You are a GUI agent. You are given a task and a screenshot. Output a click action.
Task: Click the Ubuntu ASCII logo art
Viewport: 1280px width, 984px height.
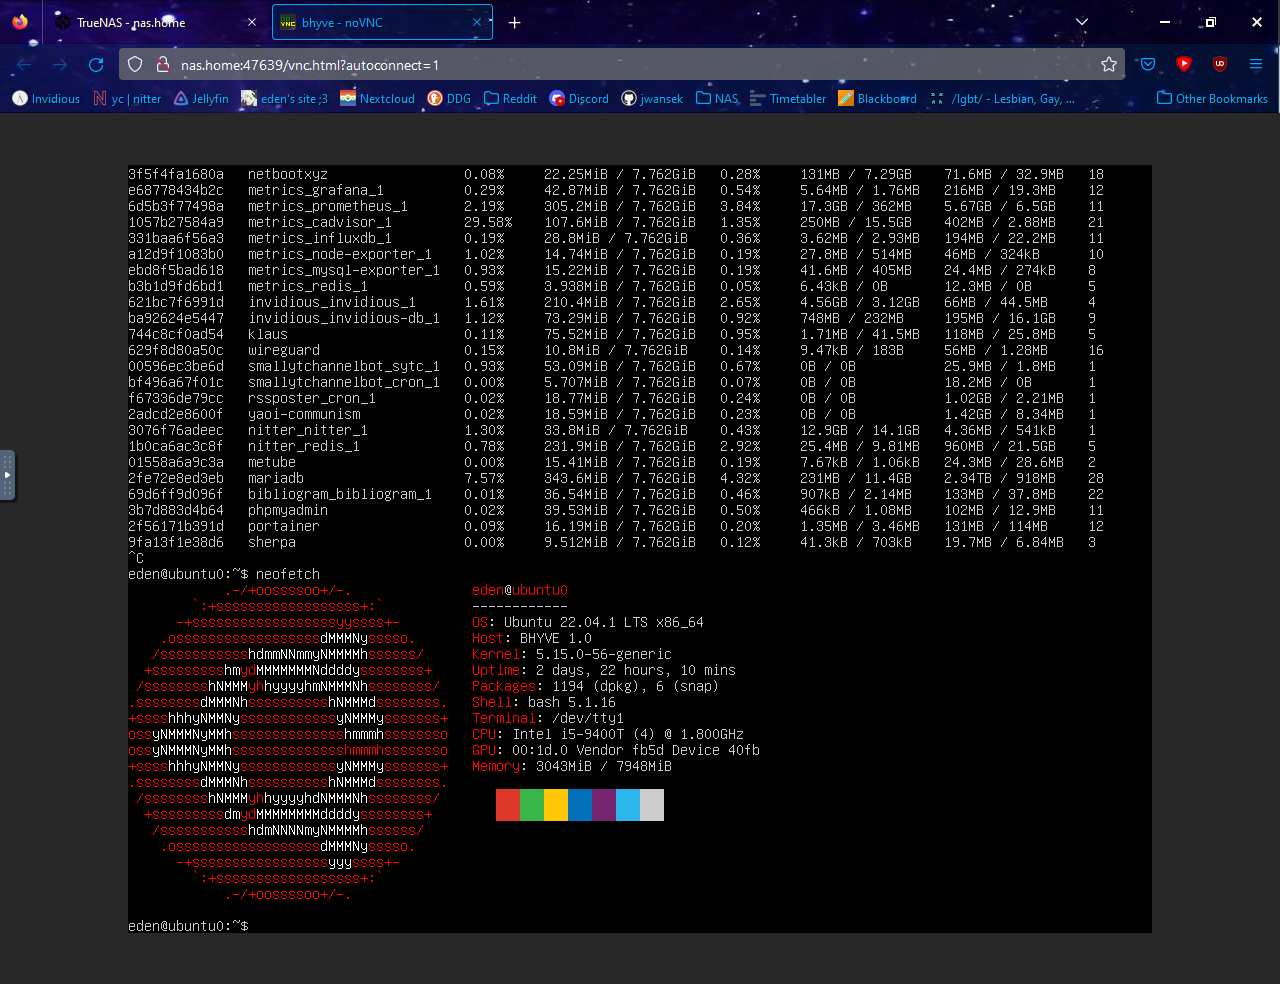pyautogui.click(x=288, y=742)
